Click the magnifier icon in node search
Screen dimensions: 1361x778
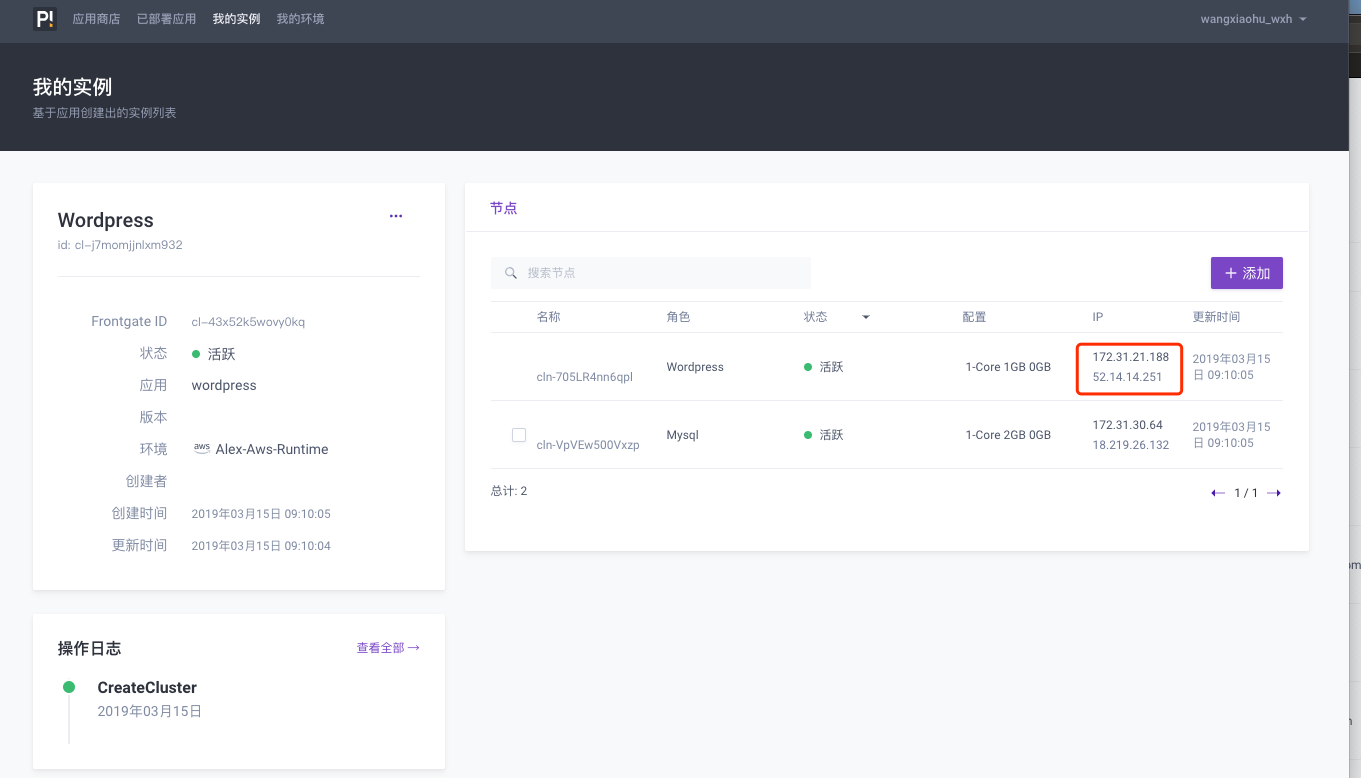[x=511, y=272]
